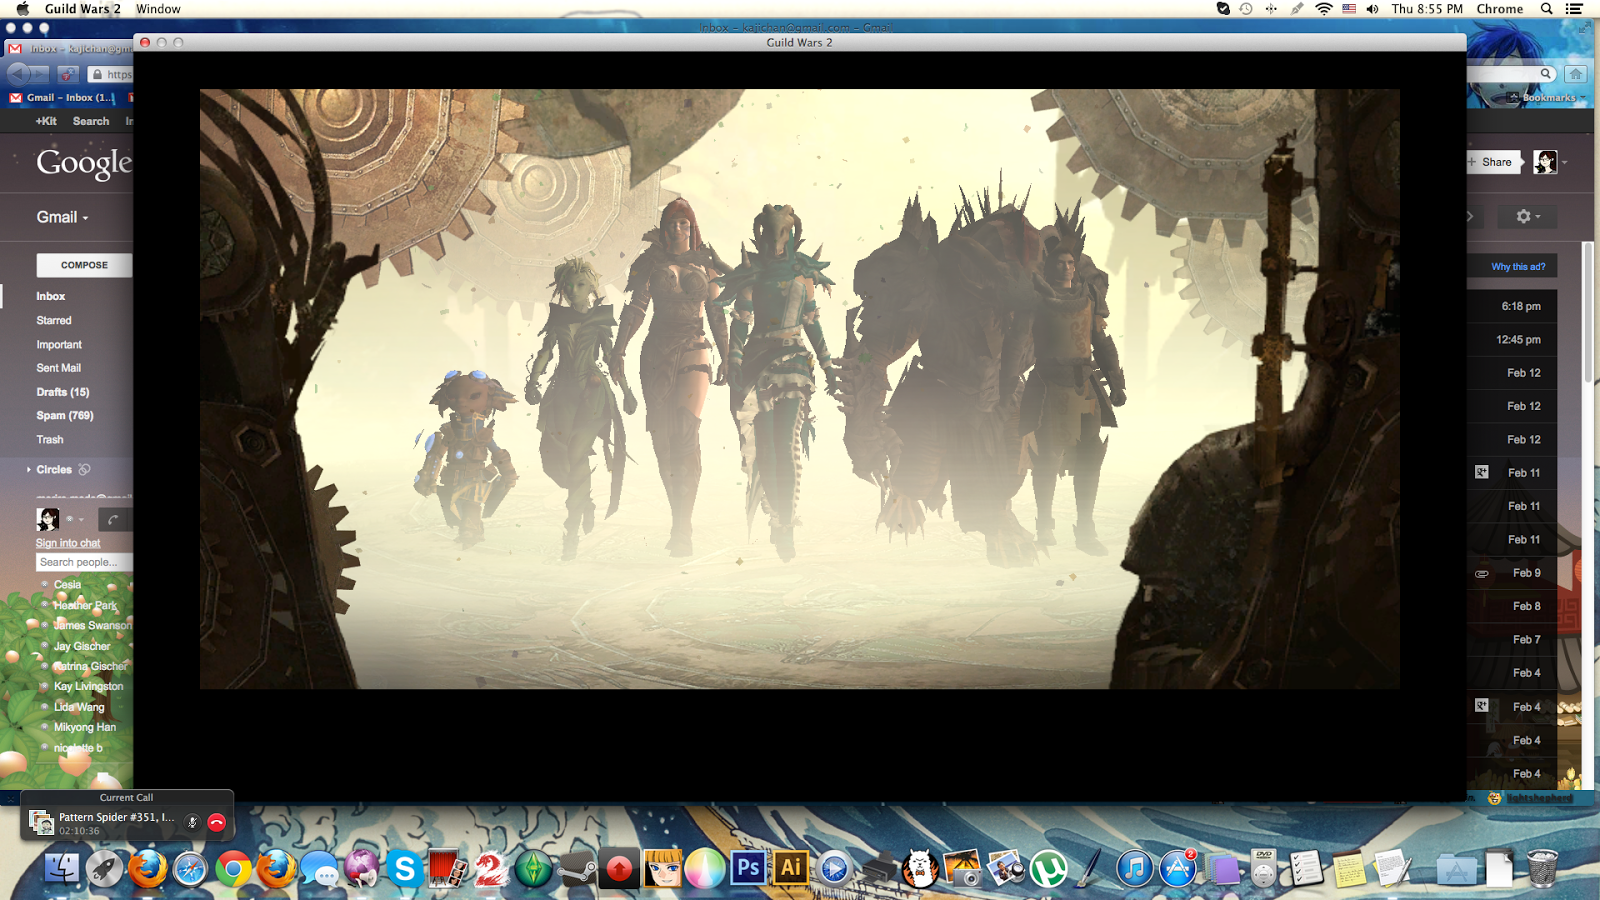Open Reminders checklist app in the Dock
The height and width of the screenshot is (900, 1600).
click(x=1306, y=868)
